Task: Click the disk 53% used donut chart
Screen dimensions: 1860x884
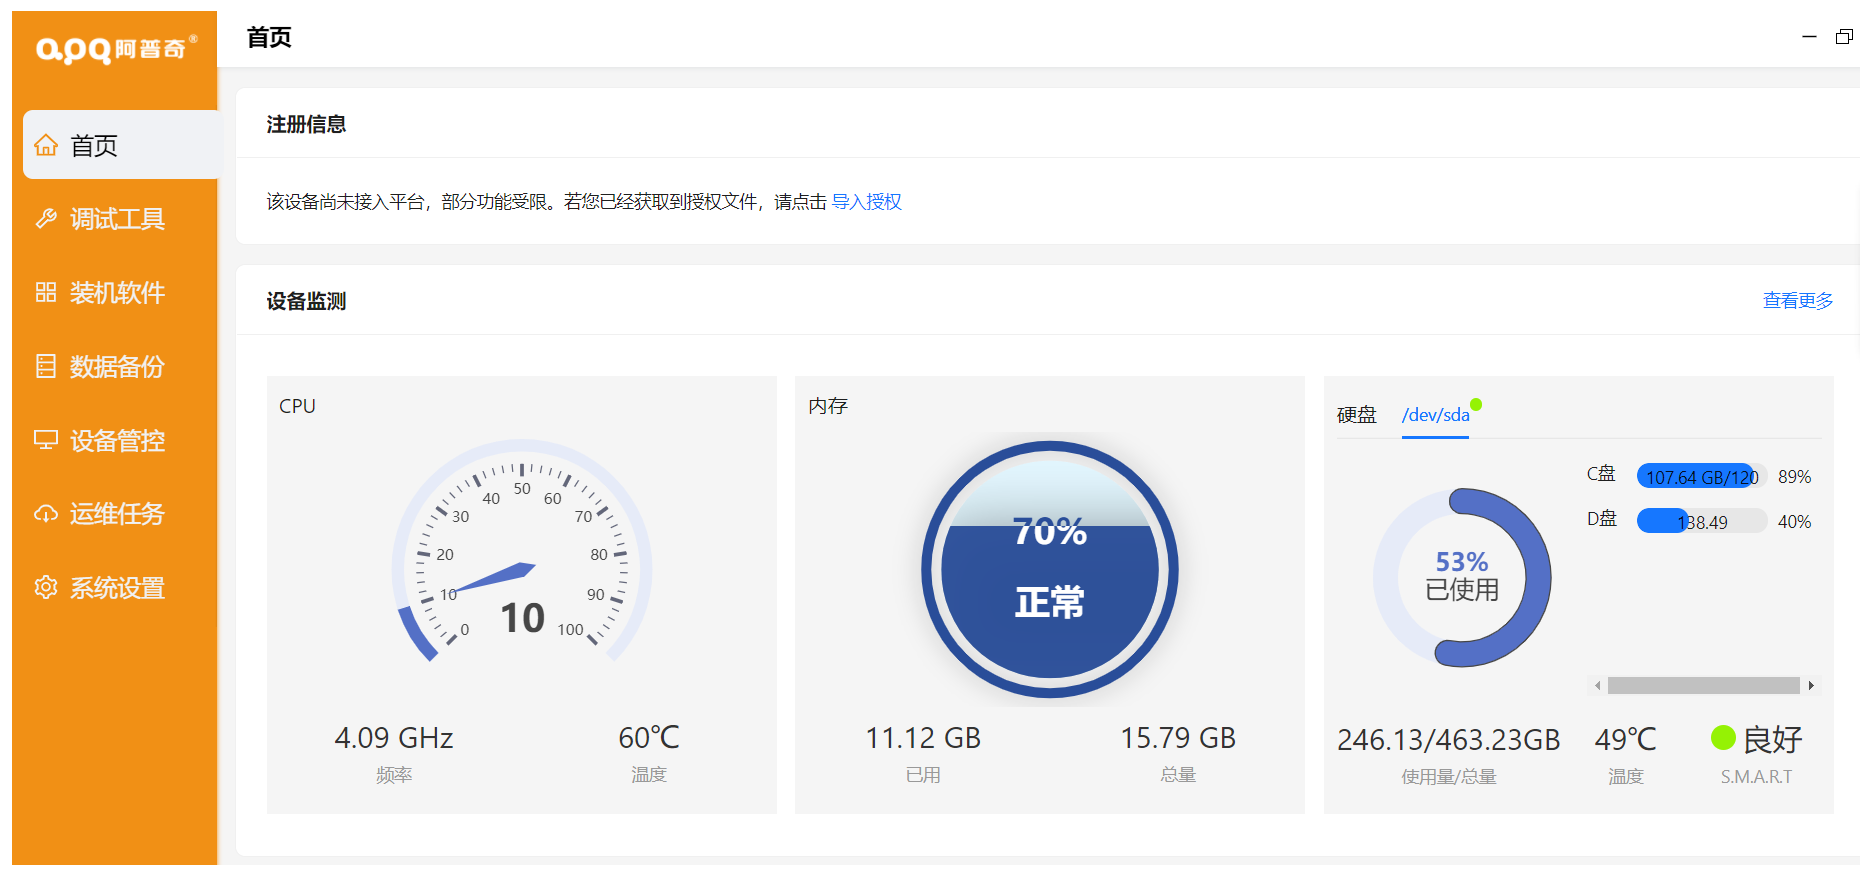Action: point(1461,577)
